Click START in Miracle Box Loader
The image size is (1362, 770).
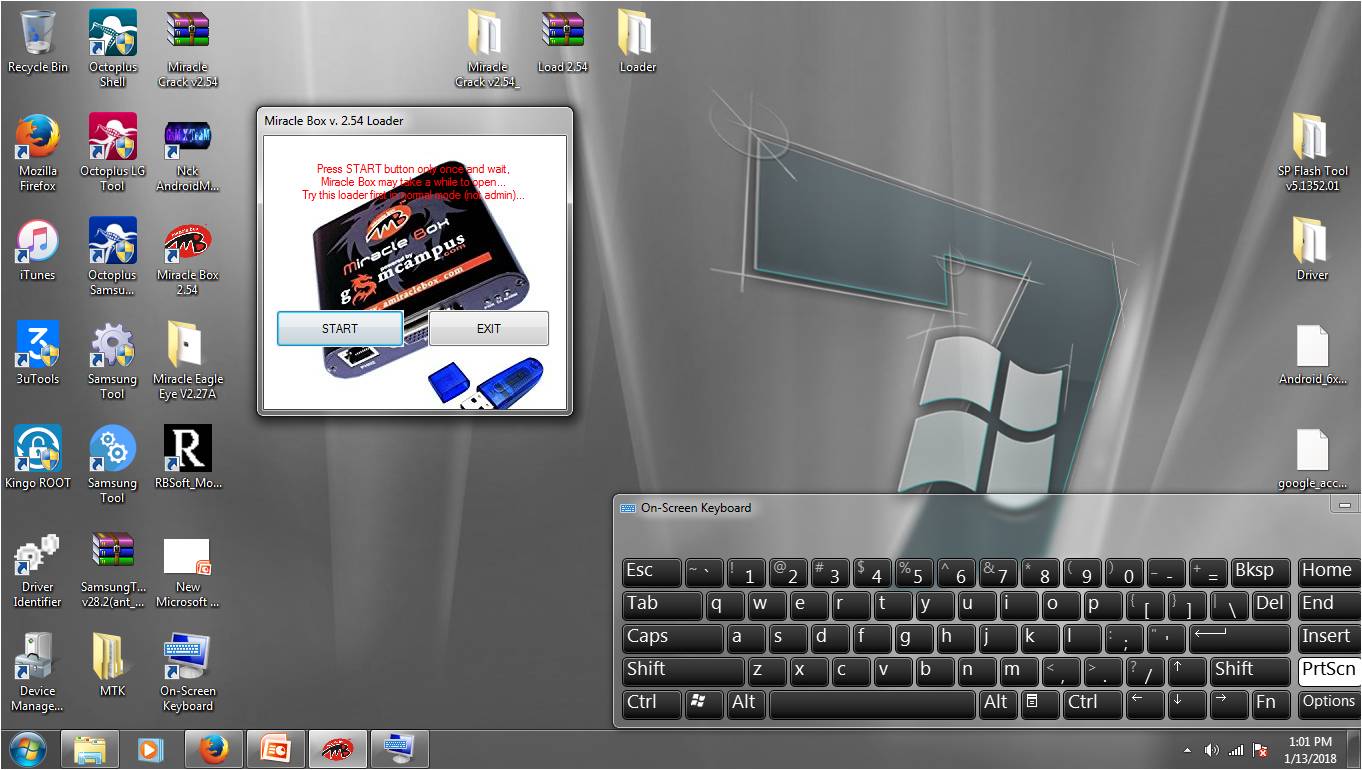pos(340,328)
